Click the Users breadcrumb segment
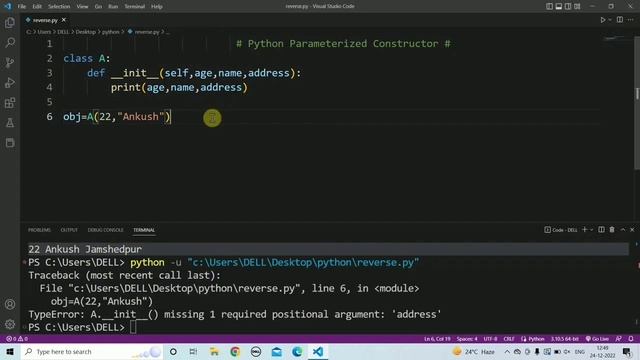640x360 pixels. [44, 32]
